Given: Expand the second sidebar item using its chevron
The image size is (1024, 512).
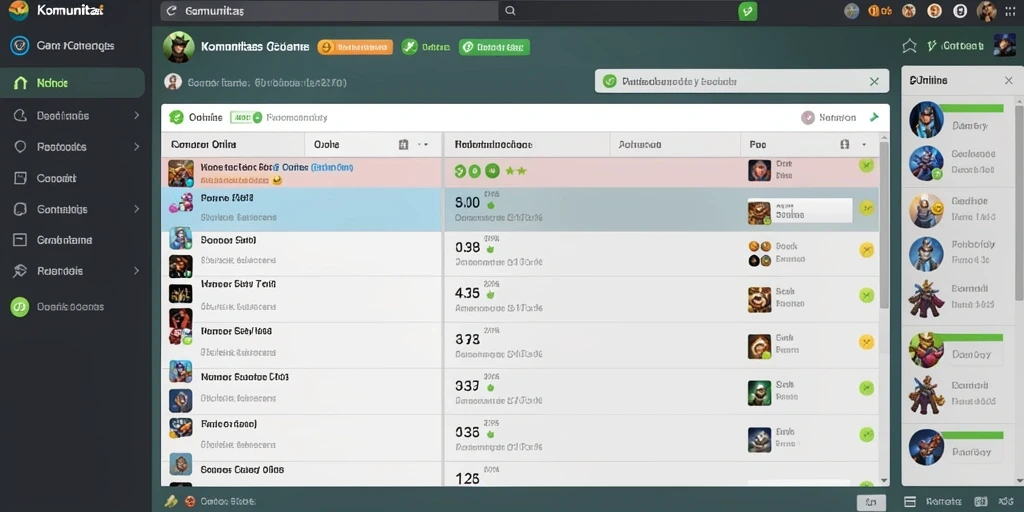Looking at the screenshot, I should [136, 116].
